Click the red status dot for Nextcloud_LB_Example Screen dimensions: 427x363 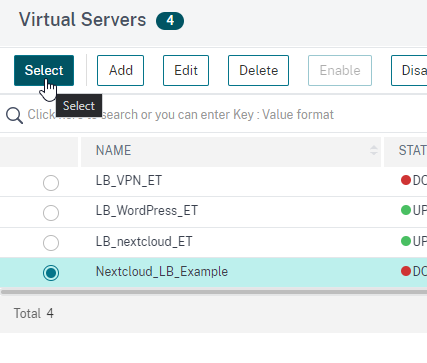tap(406, 271)
